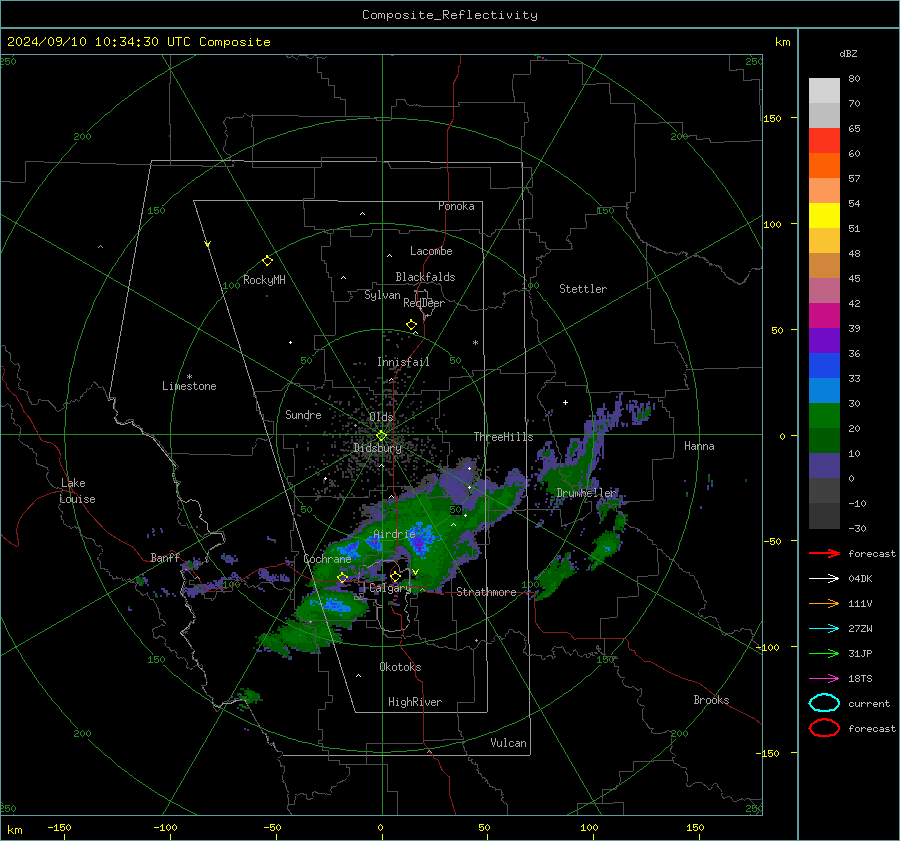
Task: Click the green 31JP arrow in legend
Action: pos(824,653)
